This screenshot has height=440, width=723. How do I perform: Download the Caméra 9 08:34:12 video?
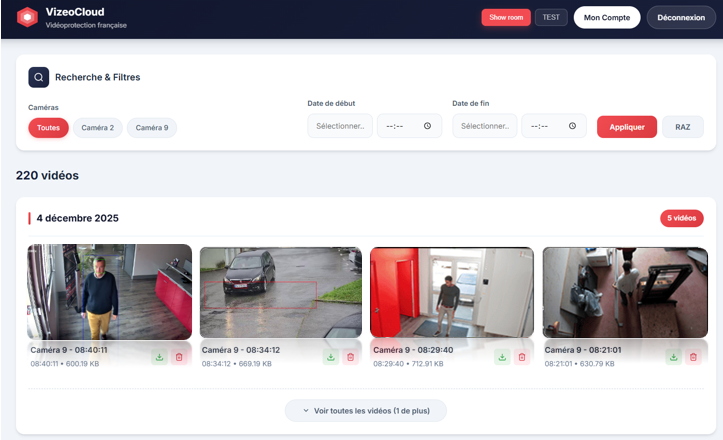[x=331, y=357]
